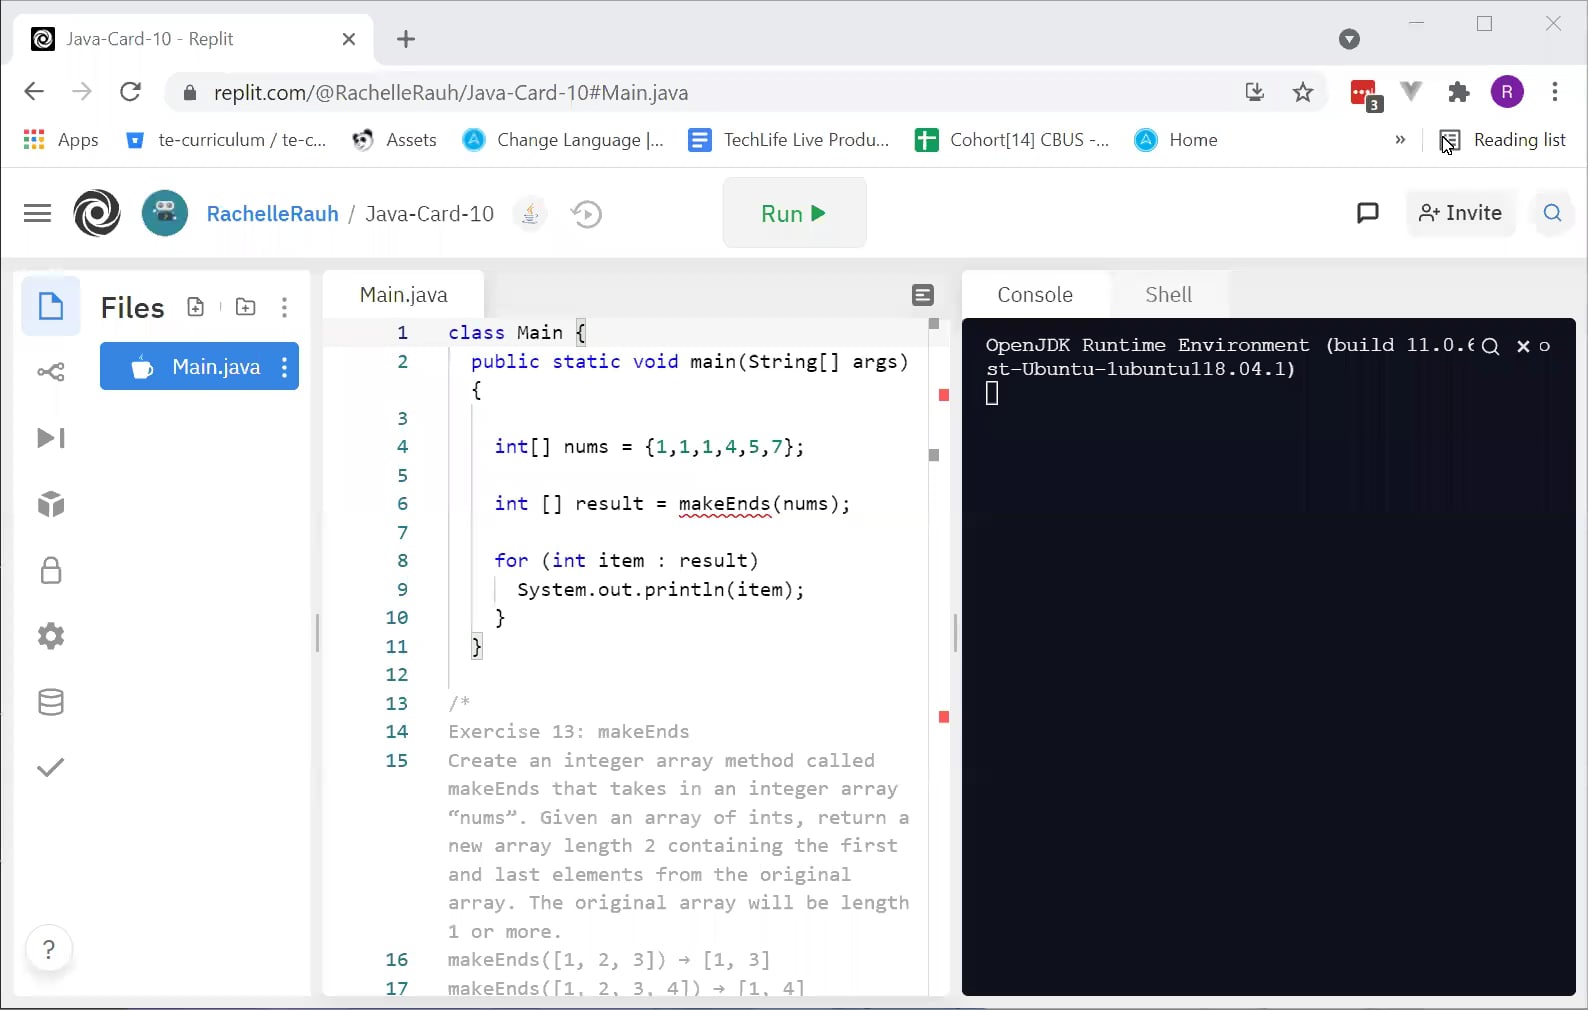Open the Chrome three-dot menu

(1555, 92)
